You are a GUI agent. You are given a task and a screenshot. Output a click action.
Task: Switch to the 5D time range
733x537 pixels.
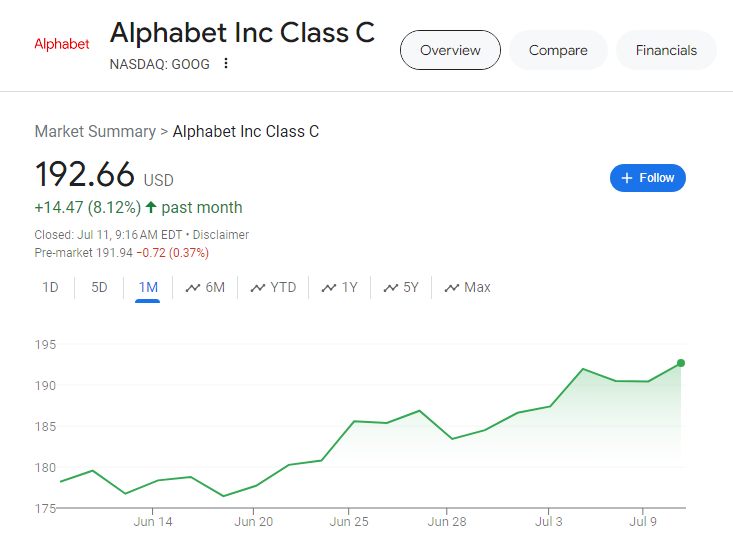99,287
